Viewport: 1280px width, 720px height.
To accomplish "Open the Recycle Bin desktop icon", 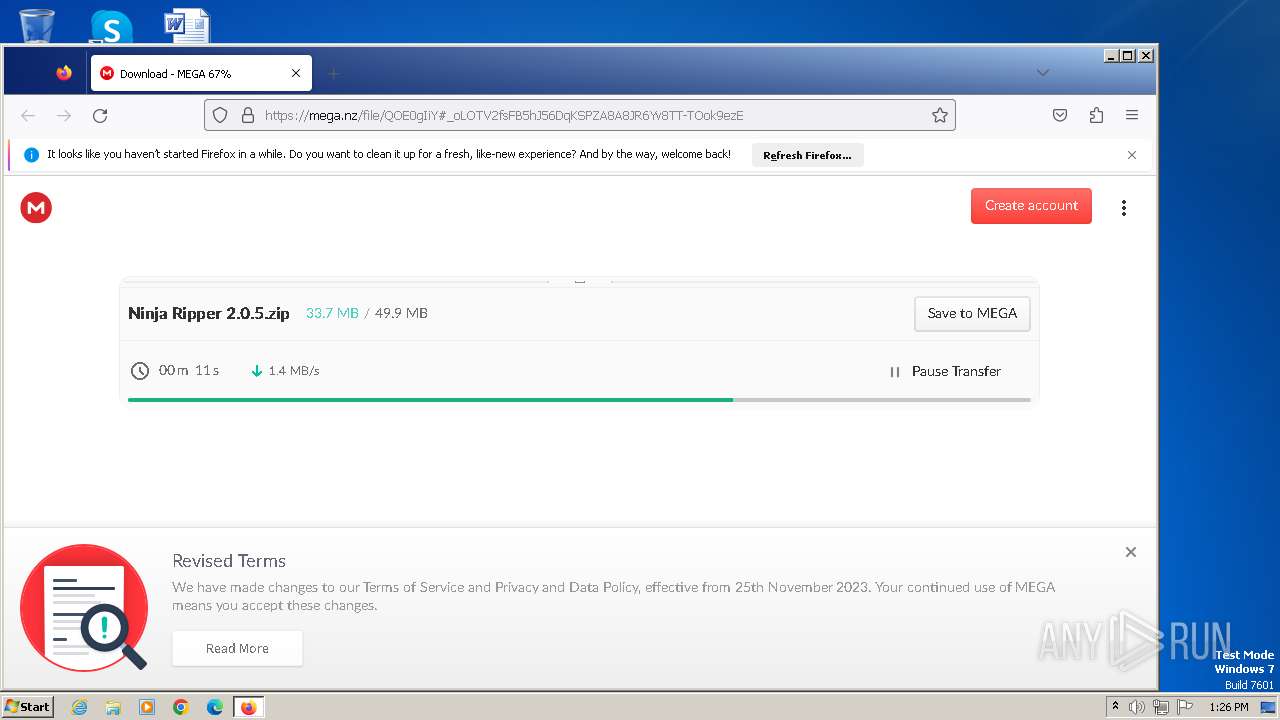I will click(x=37, y=25).
